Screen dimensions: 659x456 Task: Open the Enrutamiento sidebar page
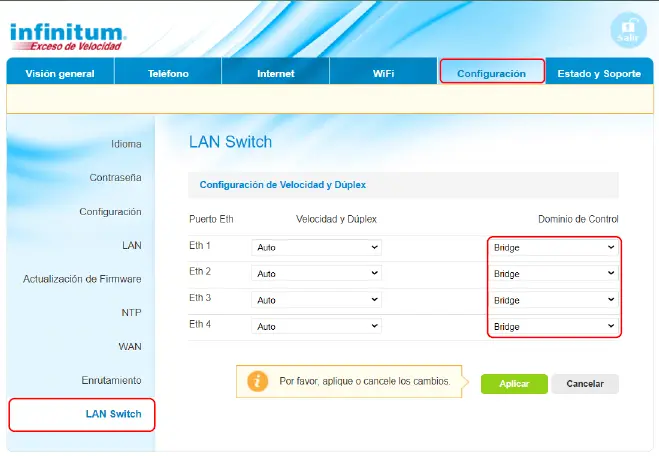pos(111,380)
